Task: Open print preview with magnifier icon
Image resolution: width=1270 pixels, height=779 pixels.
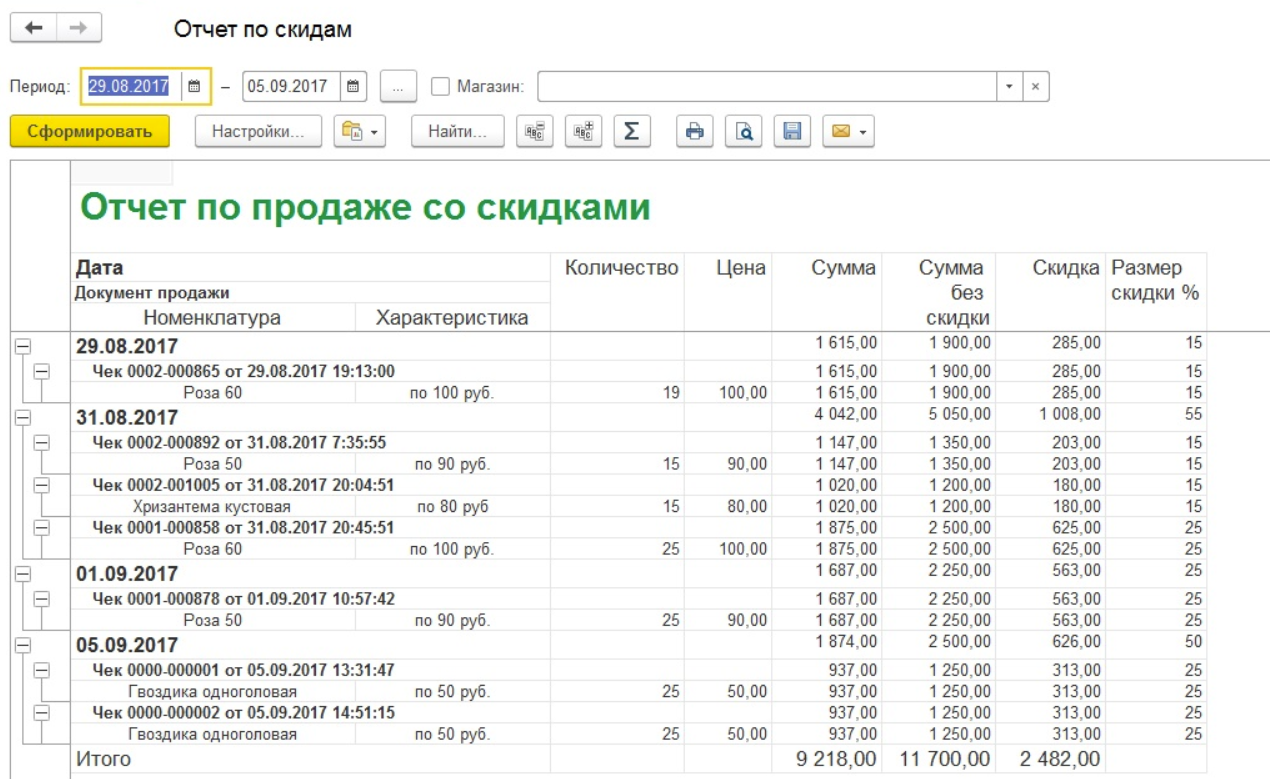Action: pyautogui.click(x=743, y=131)
